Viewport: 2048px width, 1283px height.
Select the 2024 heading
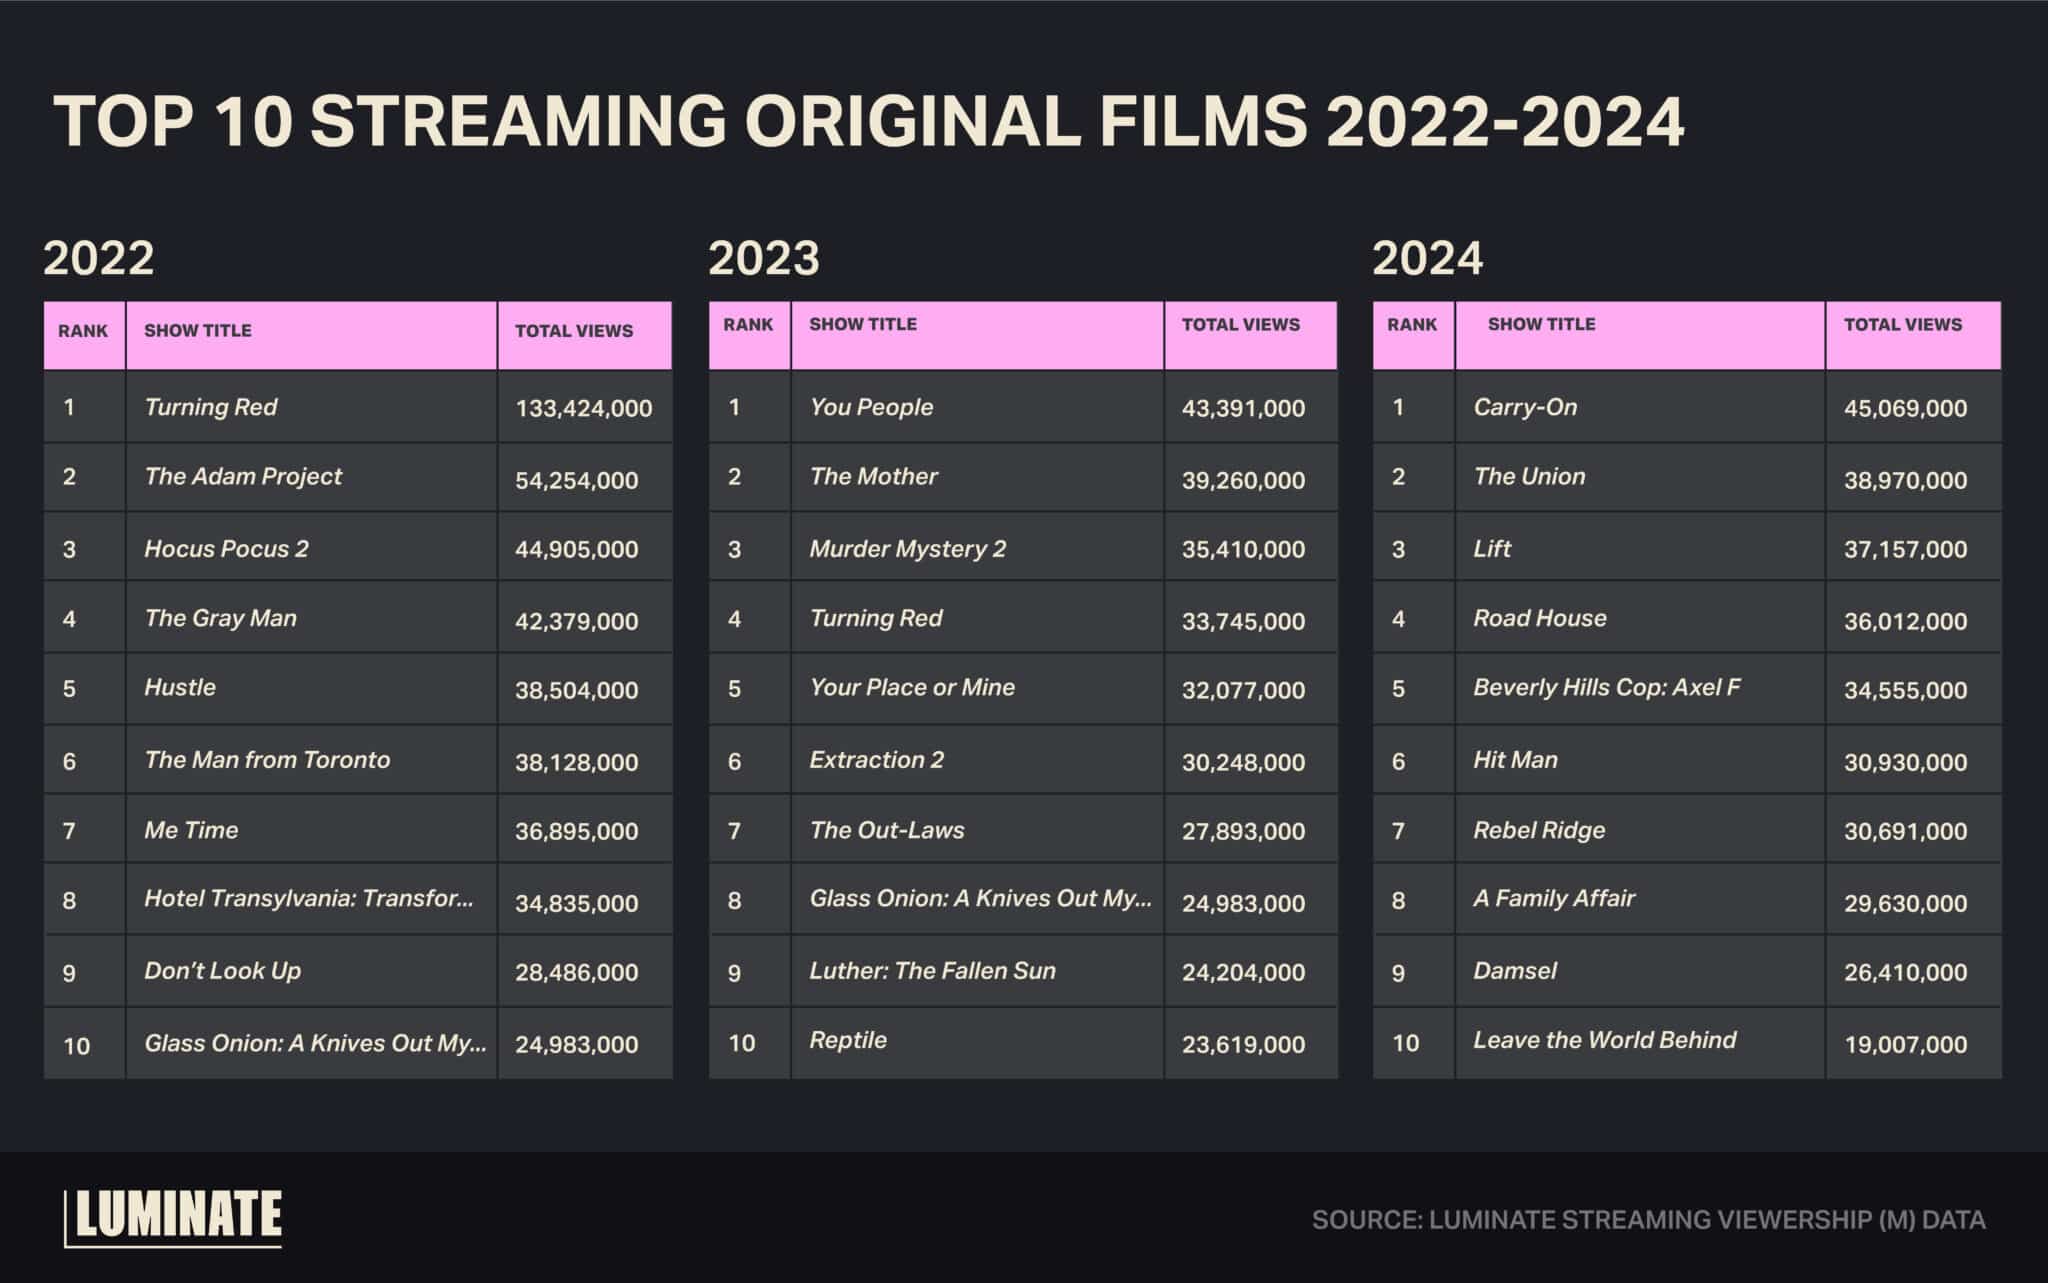(1428, 258)
